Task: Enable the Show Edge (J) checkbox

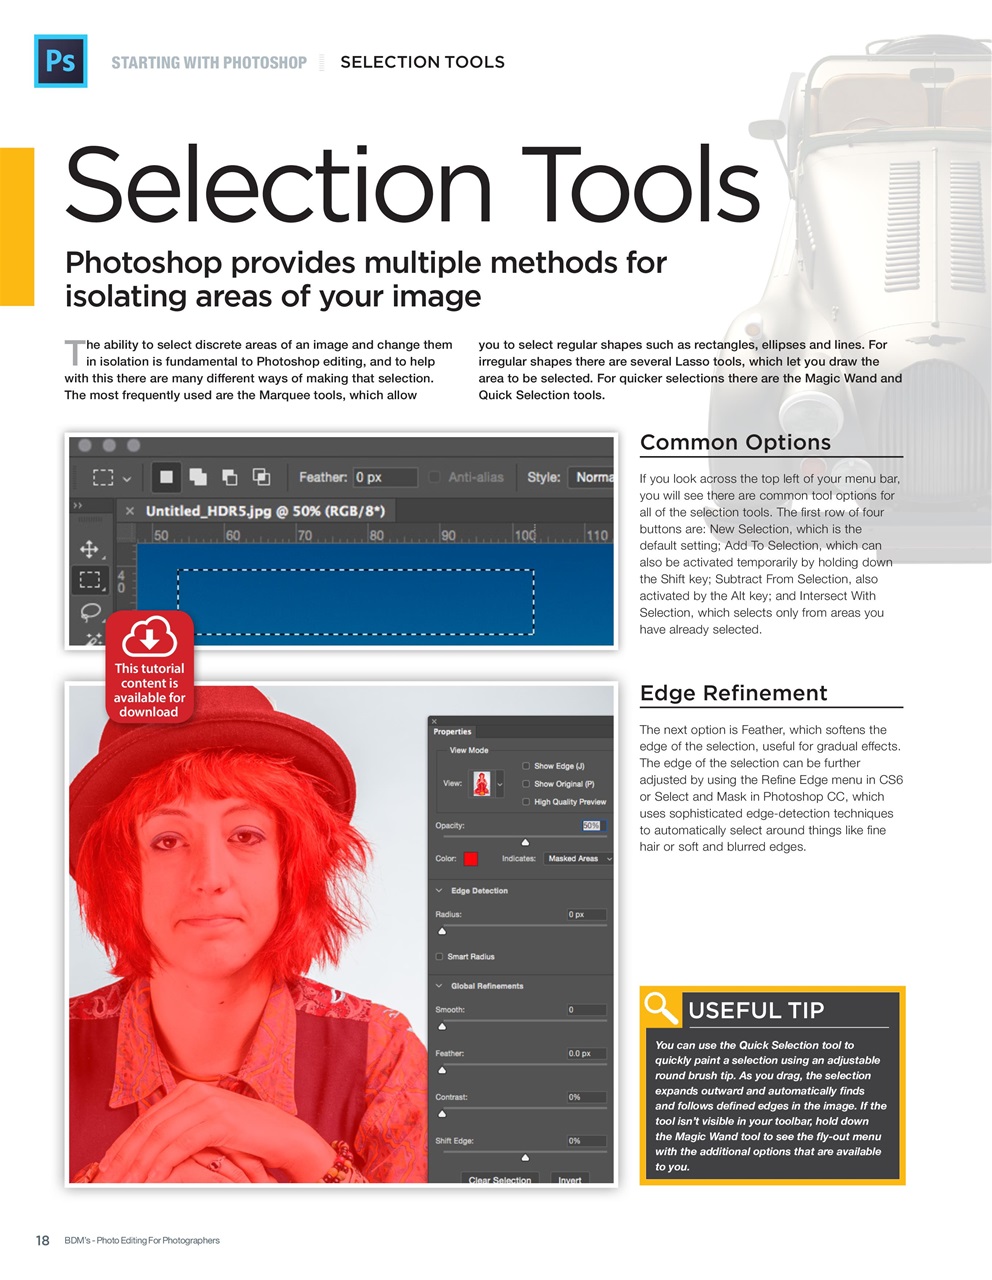Action: pos(525,766)
